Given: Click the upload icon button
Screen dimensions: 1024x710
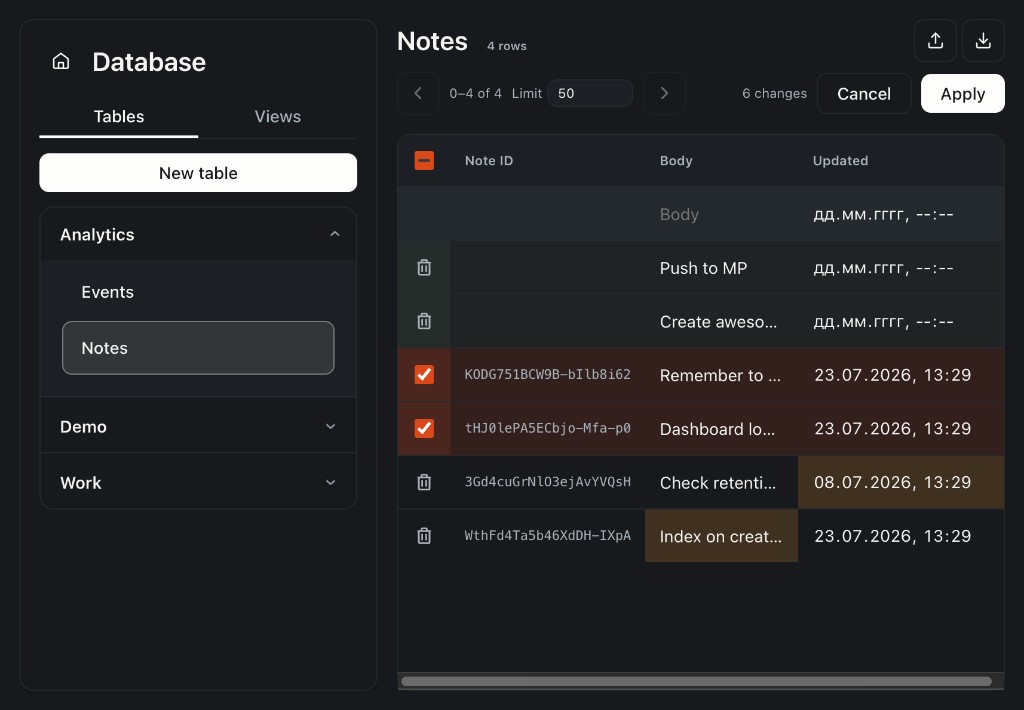Looking at the screenshot, I should [x=935, y=40].
